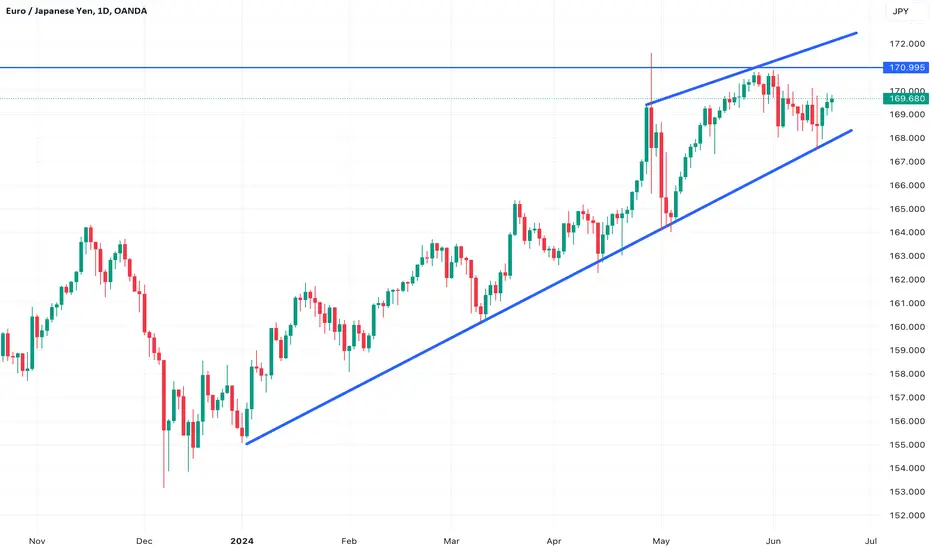932x550 pixels.
Task: Click the Feb label on time axis
Action: click(349, 541)
